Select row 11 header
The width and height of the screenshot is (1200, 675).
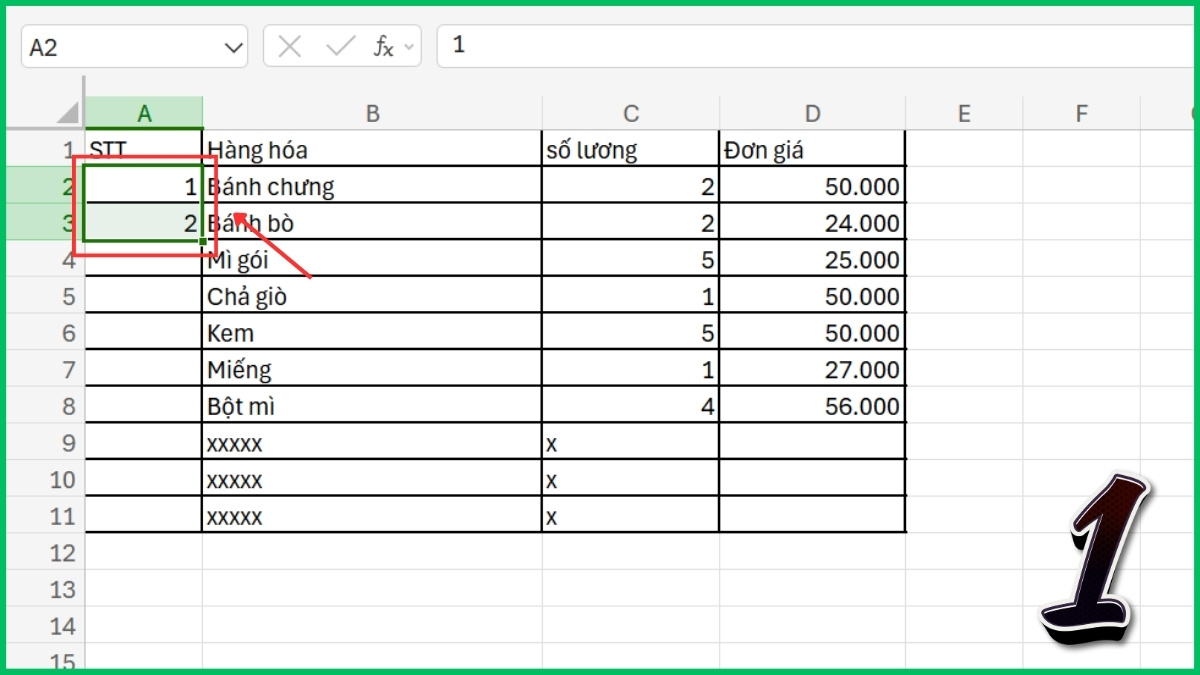(46, 516)
